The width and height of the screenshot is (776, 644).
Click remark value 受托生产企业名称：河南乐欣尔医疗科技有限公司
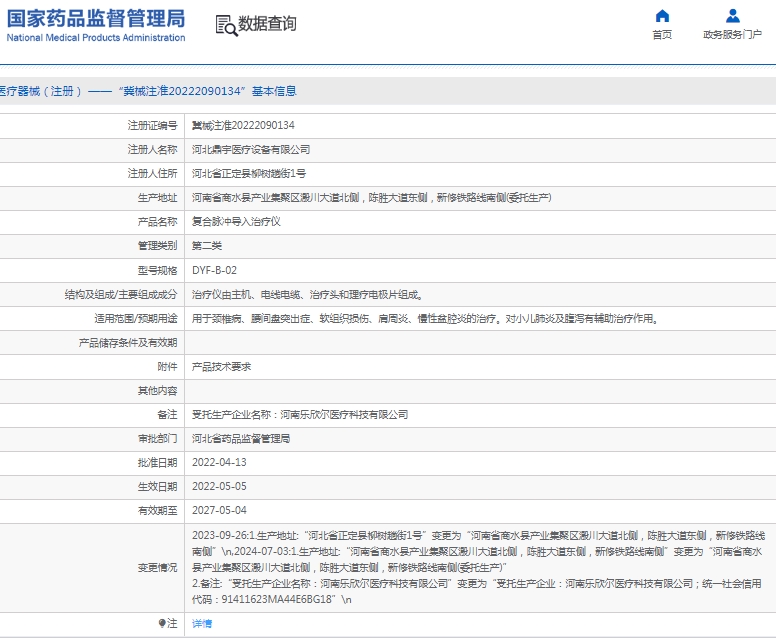point(300,415)
